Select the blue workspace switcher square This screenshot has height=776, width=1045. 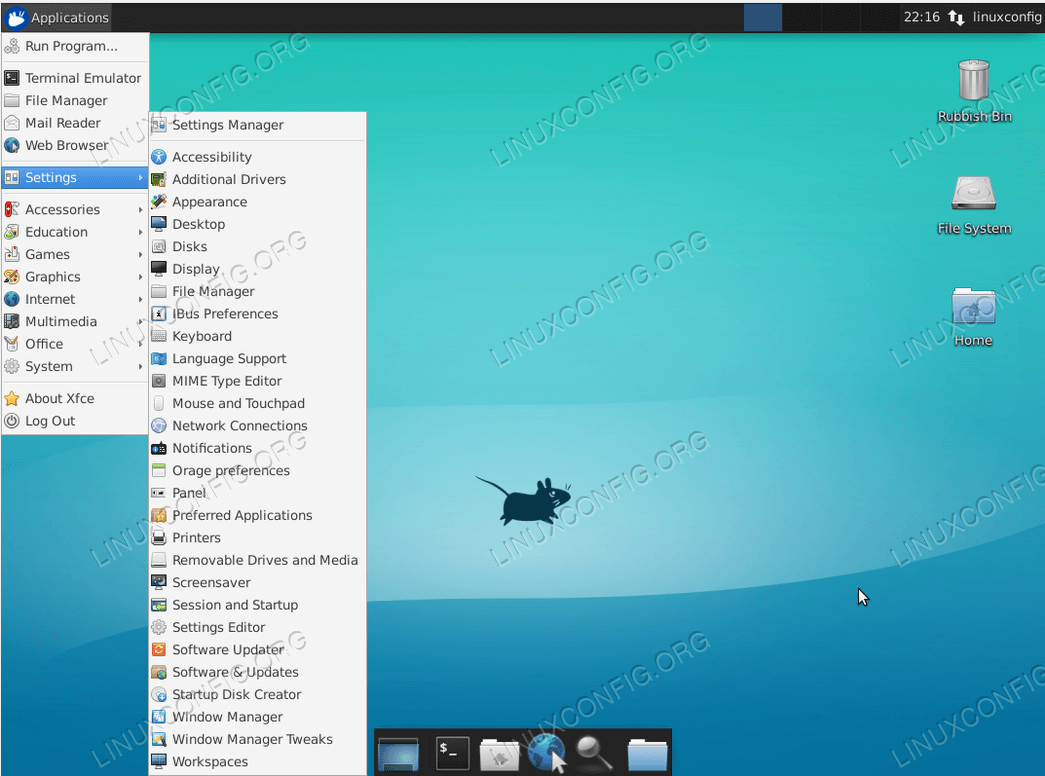point(762,17)
